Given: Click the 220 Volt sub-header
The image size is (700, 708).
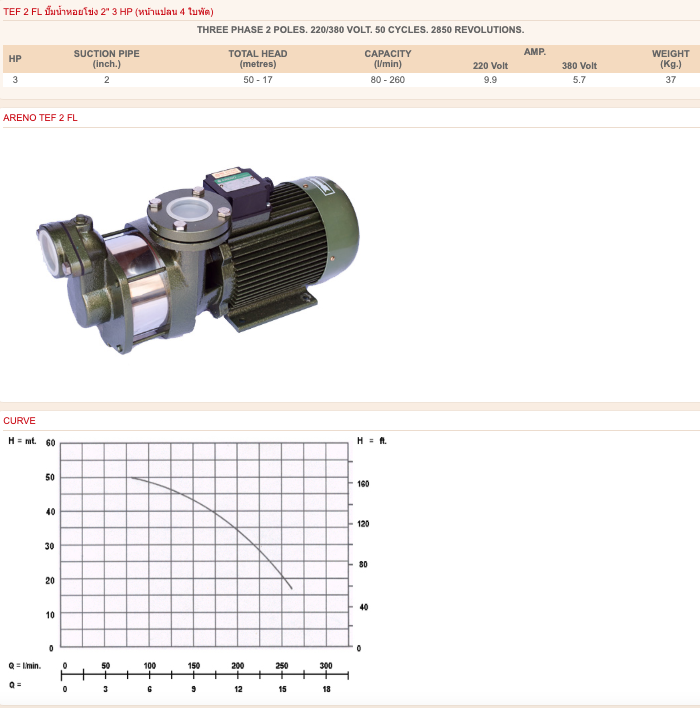Looking at the screenshot, I should pyautogui.click(x=490, y=66).
